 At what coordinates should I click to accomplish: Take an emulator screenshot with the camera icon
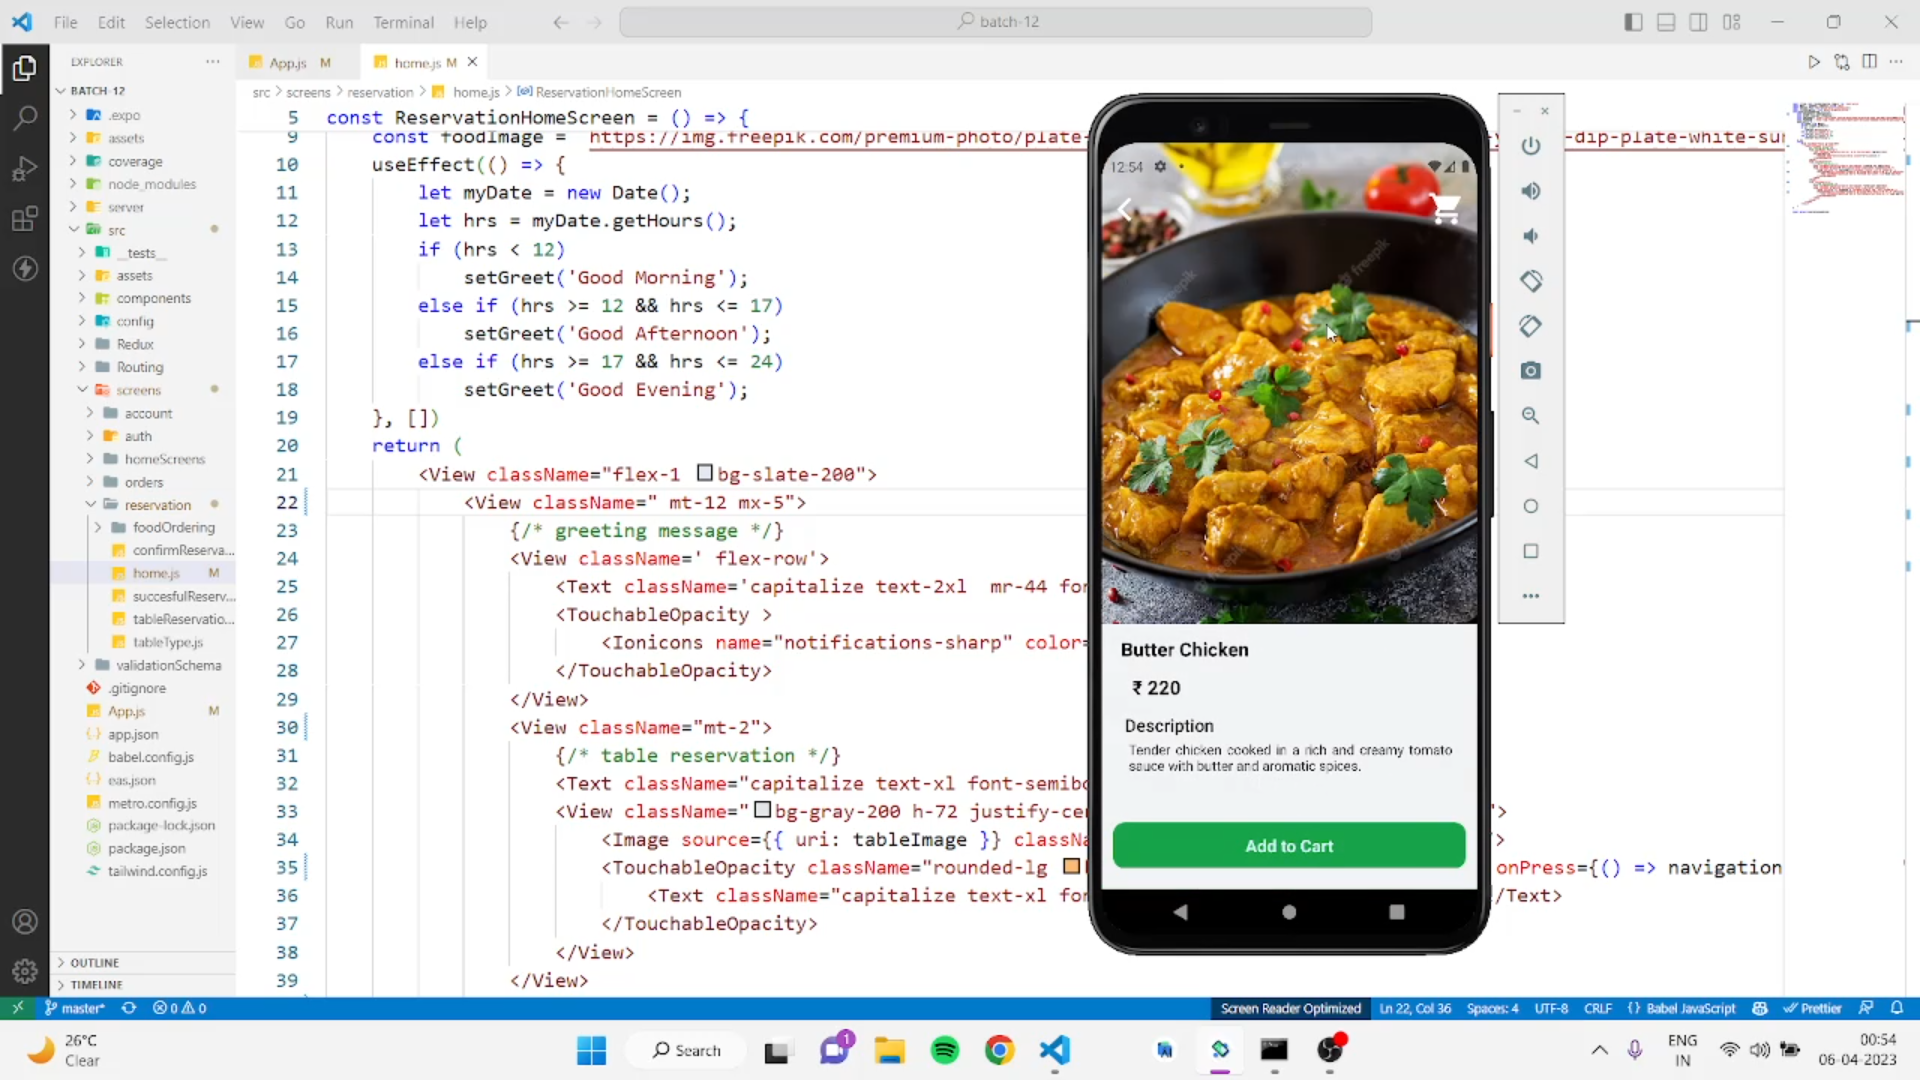click(x=1531, y=371)
